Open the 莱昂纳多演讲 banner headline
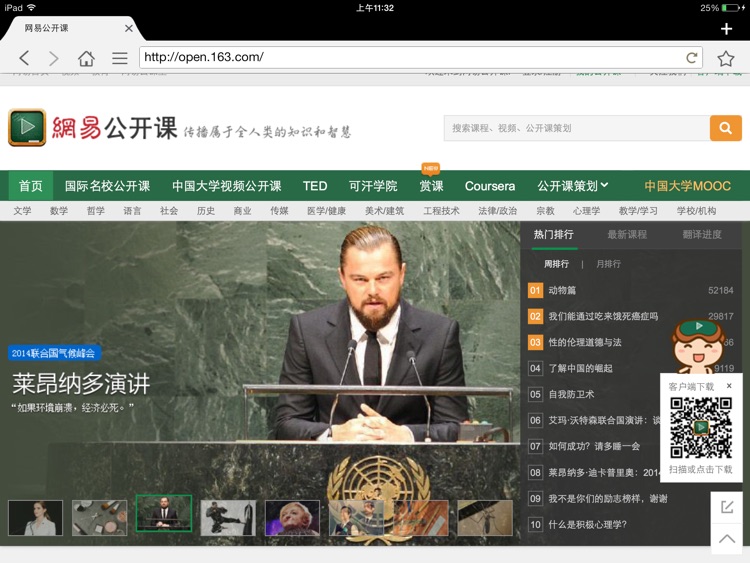Viewport: 750px width, 563px height. click(81, 384)
